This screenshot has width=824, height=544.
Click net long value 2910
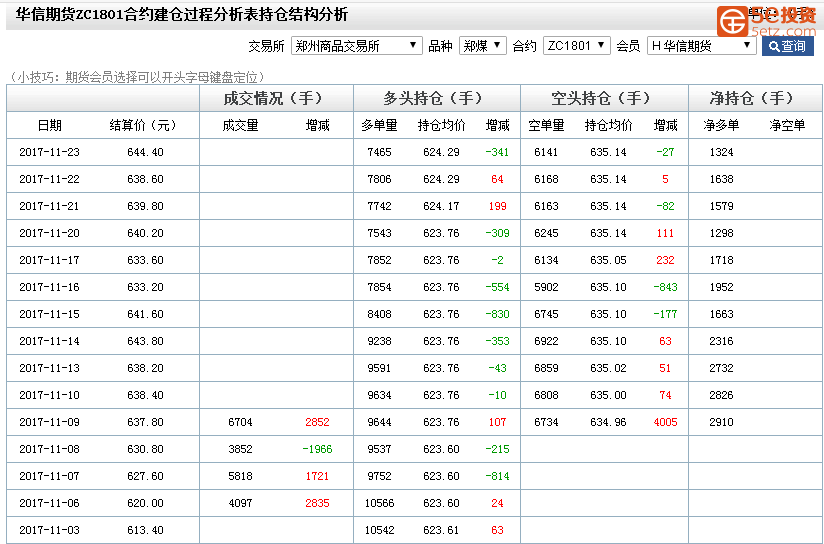(721, 422)
